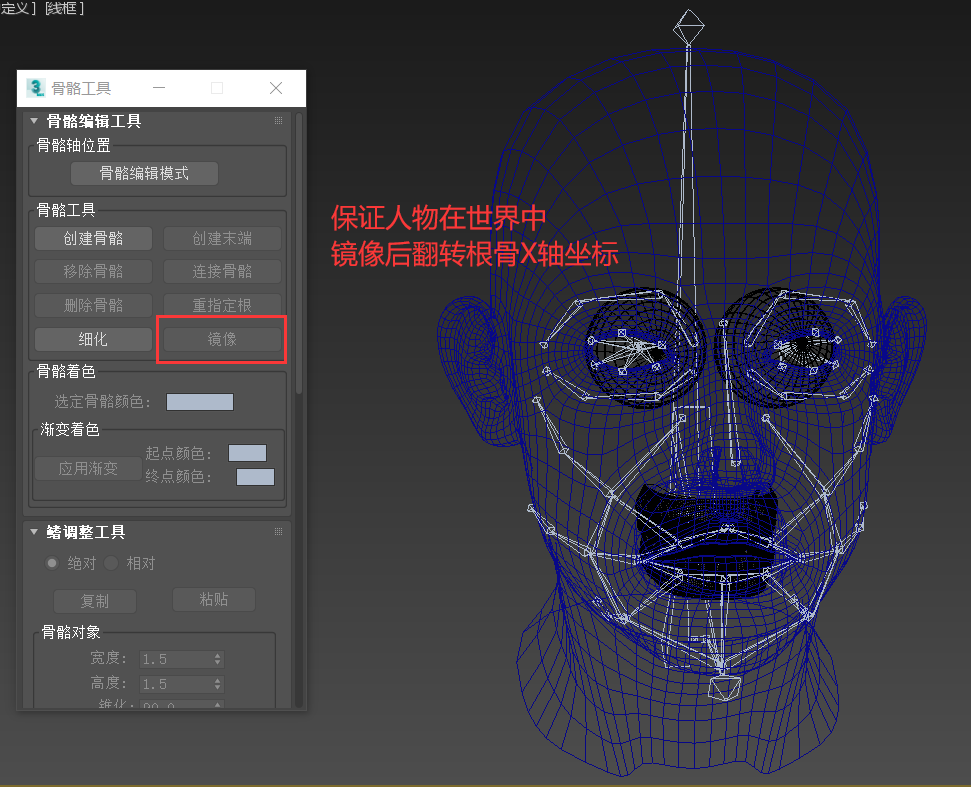This screenshot has height=787, width=971.
Task: Click the 宽度 spinner arrows
Action: pos(217,659)
